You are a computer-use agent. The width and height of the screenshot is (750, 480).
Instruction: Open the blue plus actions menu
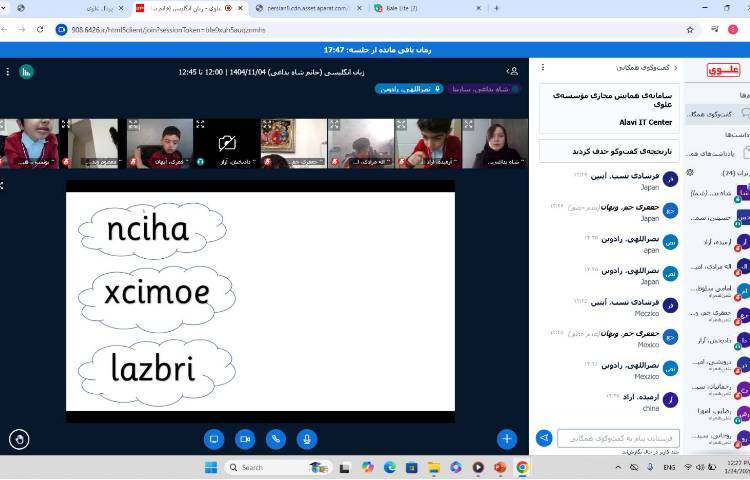[507, 439]
